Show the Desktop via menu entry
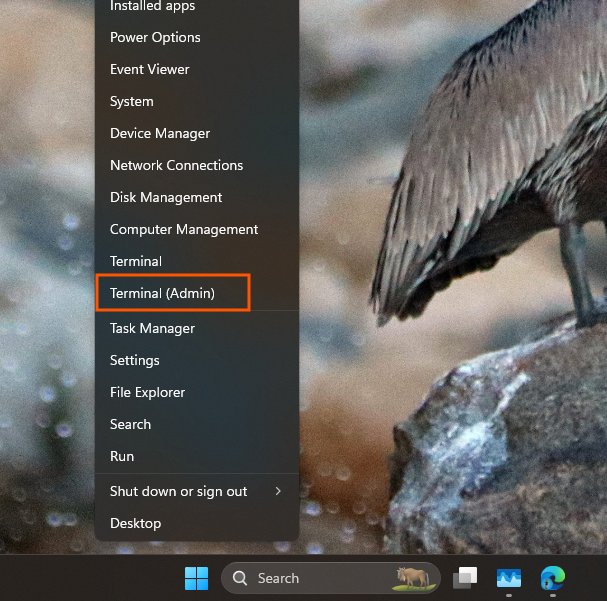Viewport: 607px width, 601px height. click(x=197, y=524)
